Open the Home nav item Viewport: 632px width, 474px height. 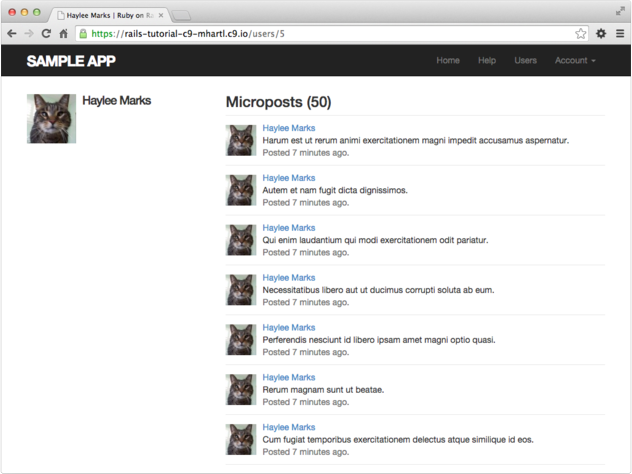tap(448, 61)
